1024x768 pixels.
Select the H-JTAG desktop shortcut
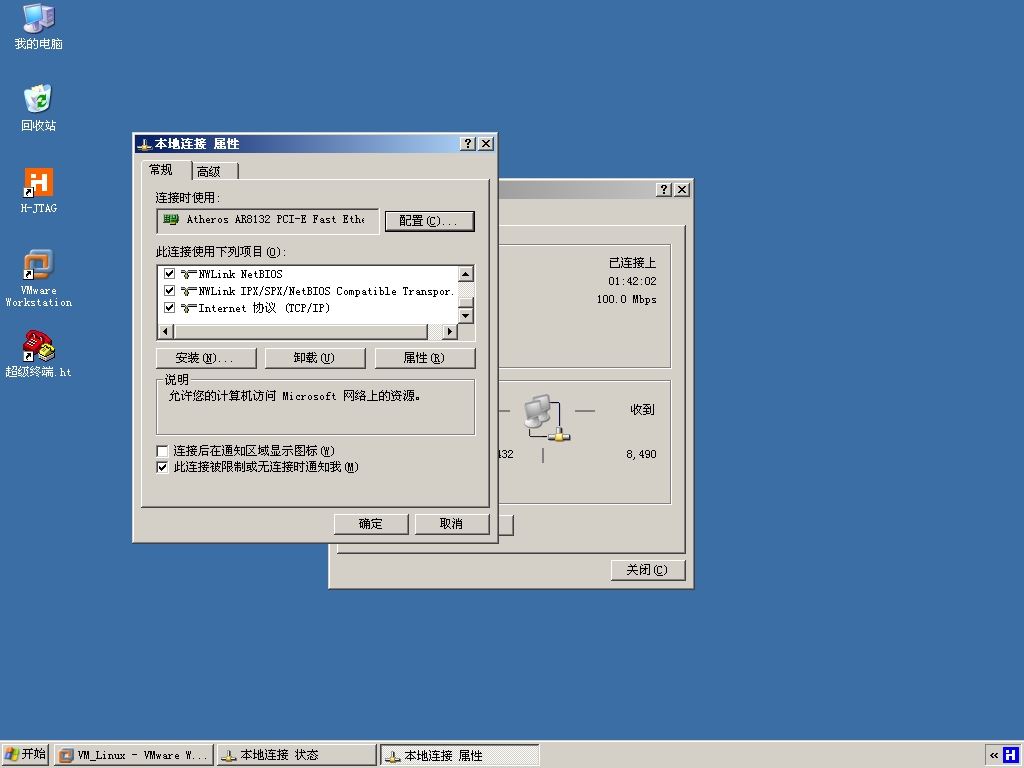pos(39,191)
